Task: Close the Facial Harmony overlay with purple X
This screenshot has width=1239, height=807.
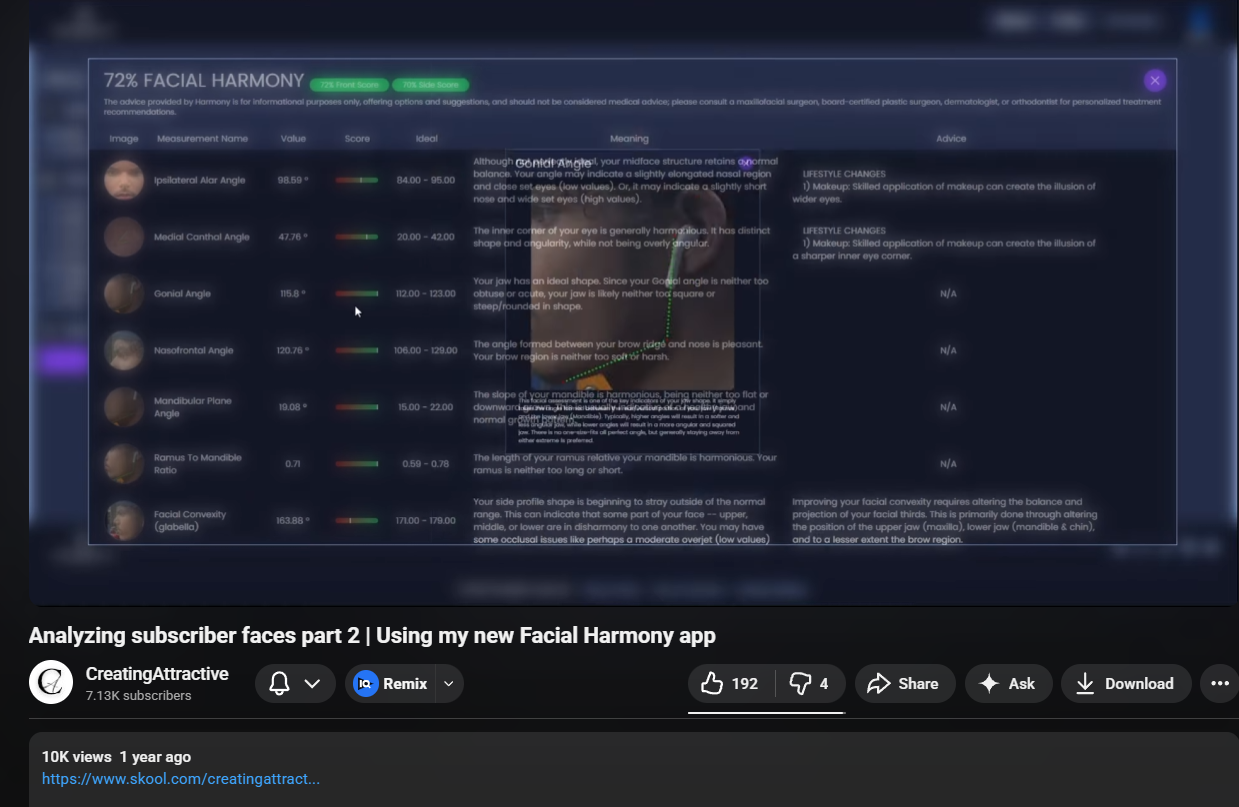Action: (x=1155, y=81)
